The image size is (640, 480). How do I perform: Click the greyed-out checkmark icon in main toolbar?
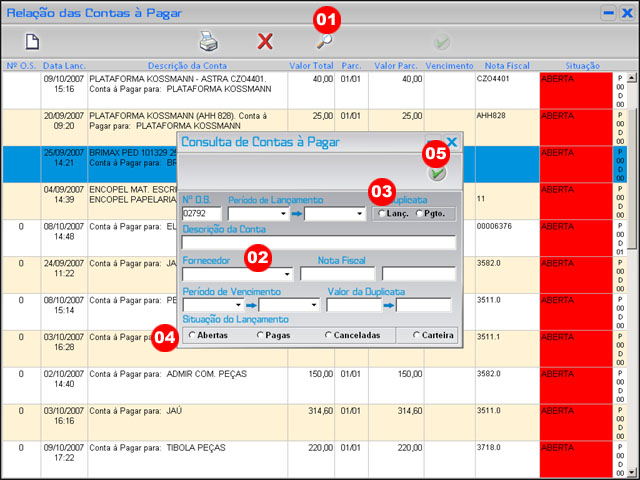click(441, 42)
